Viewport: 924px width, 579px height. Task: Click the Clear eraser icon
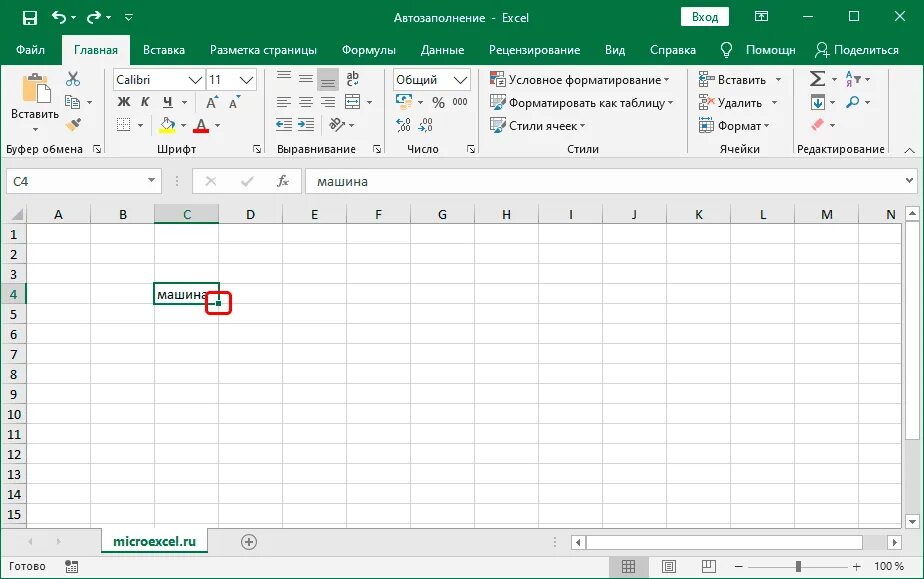click(x=817, y=125)
